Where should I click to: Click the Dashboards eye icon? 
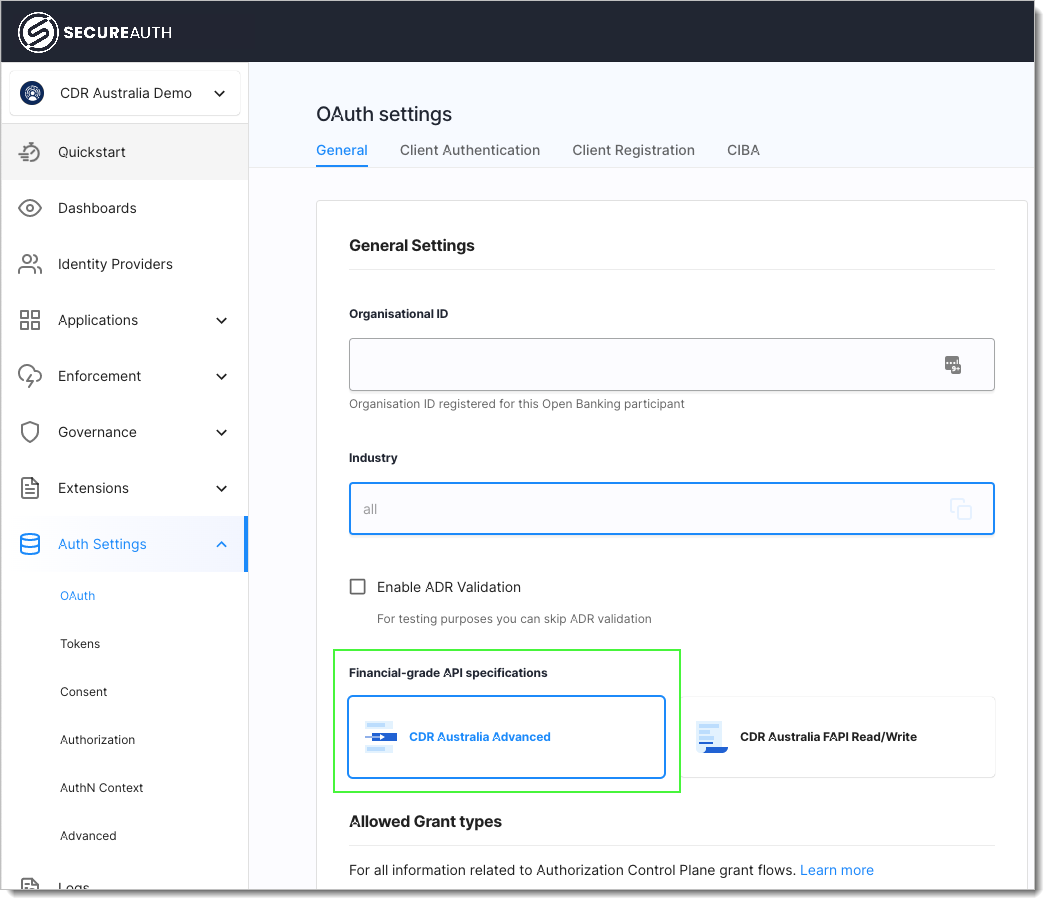click(29, 208)
